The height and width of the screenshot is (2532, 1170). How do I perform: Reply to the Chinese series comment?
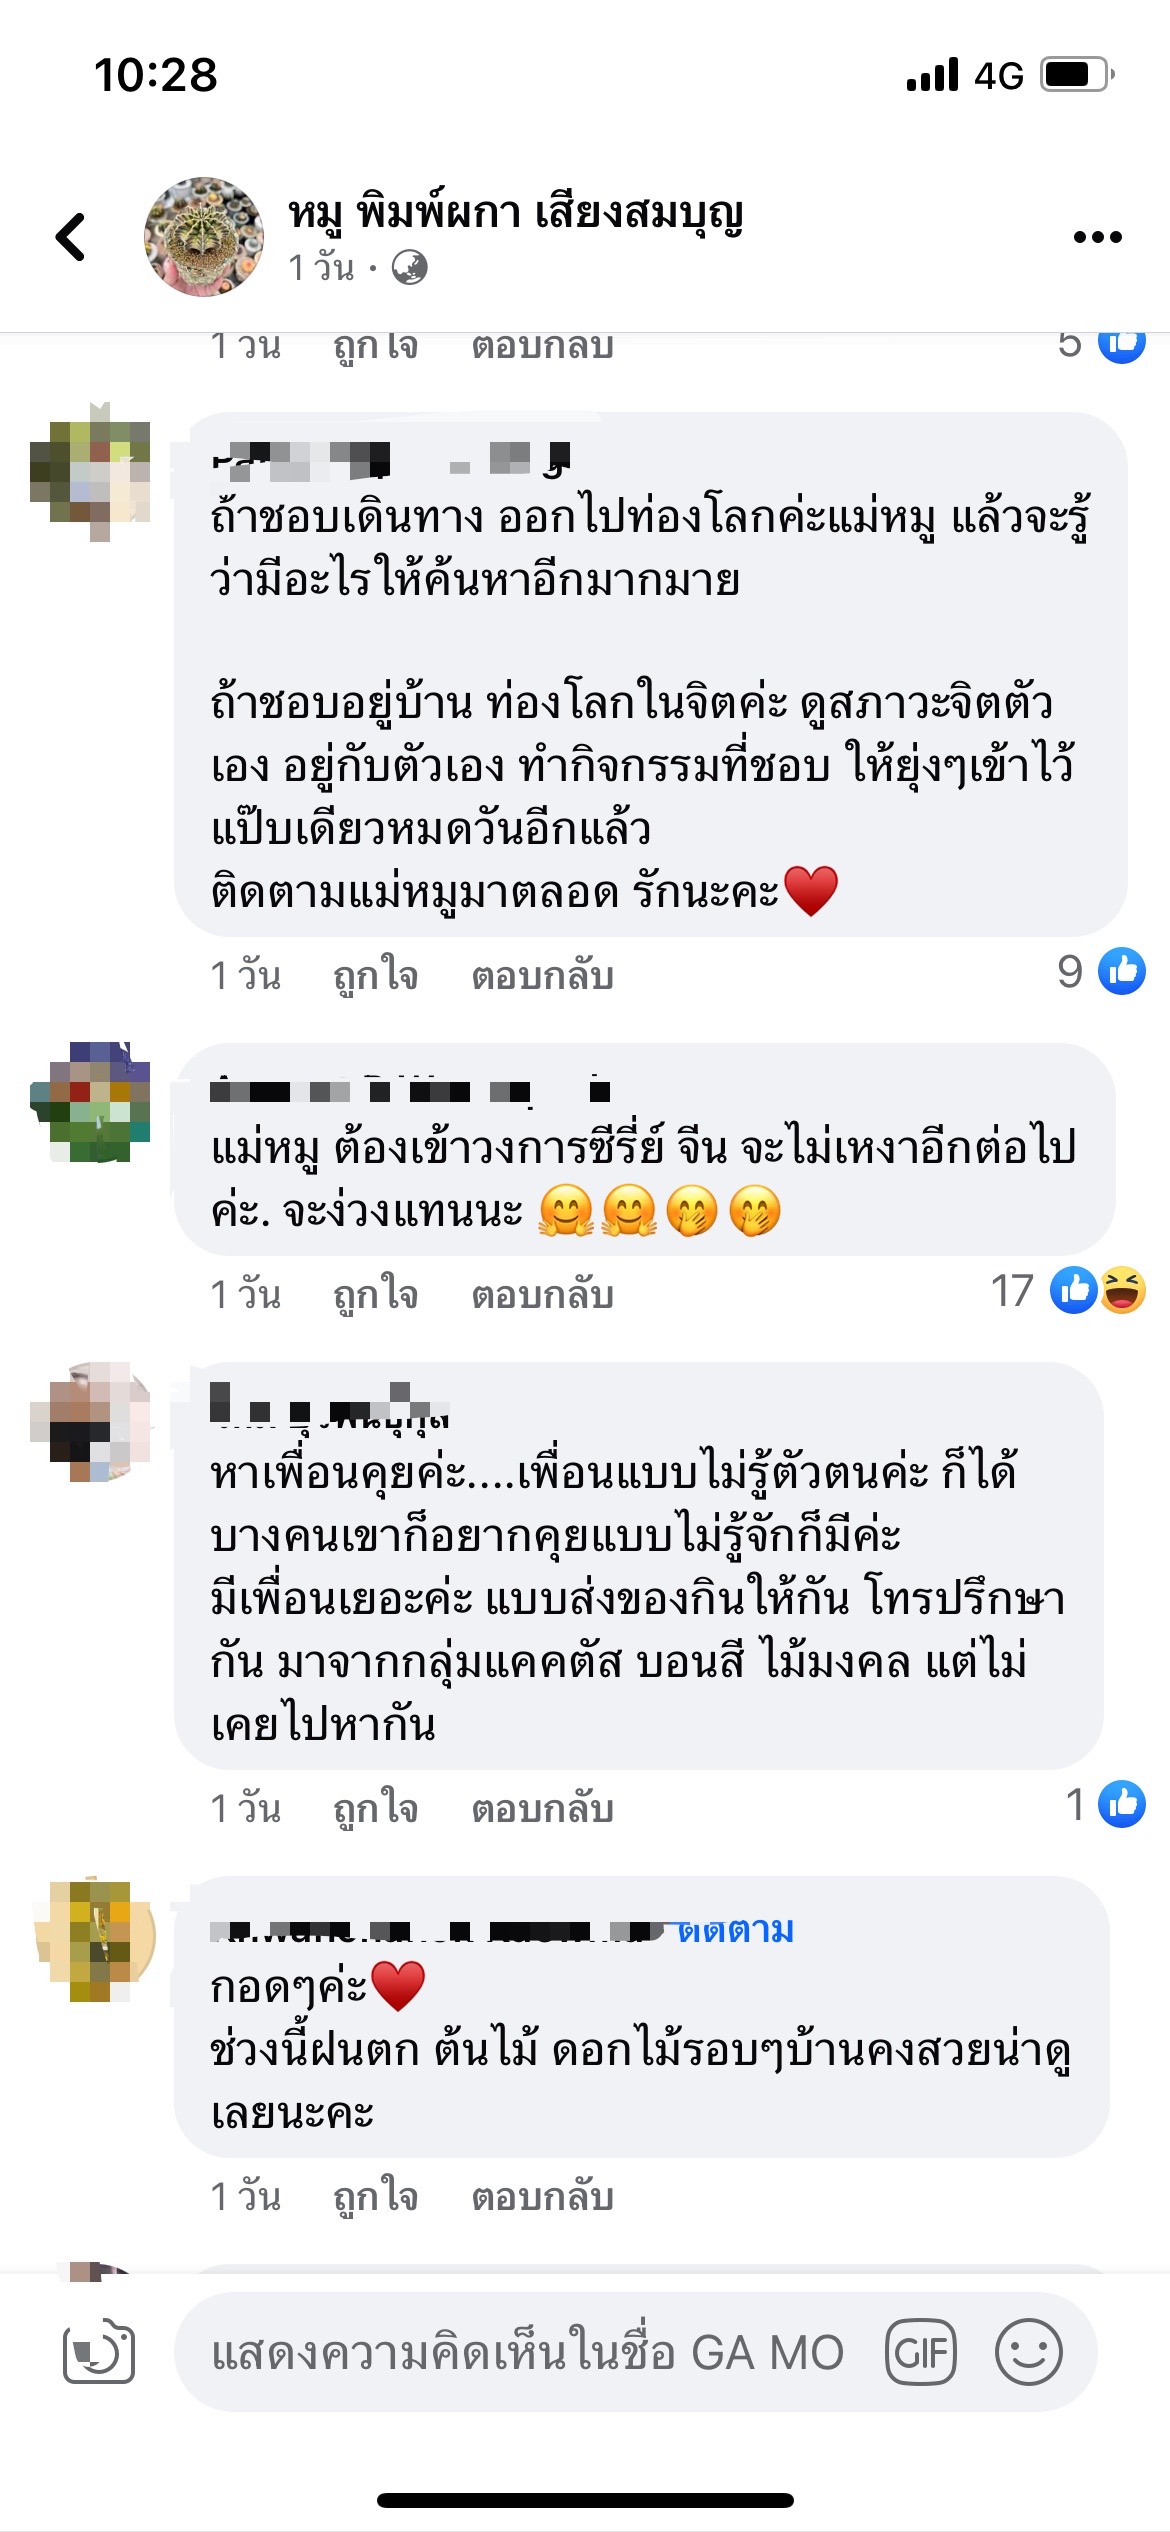point(542,1294)
